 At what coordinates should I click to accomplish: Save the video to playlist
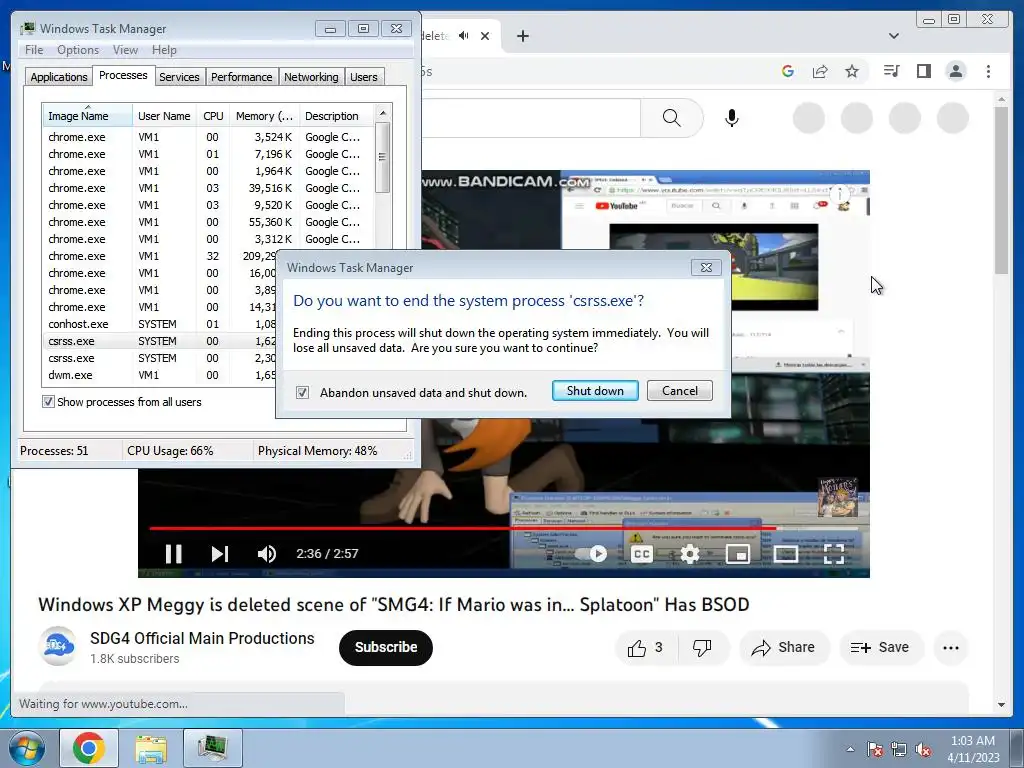click(x=880, y=648)
